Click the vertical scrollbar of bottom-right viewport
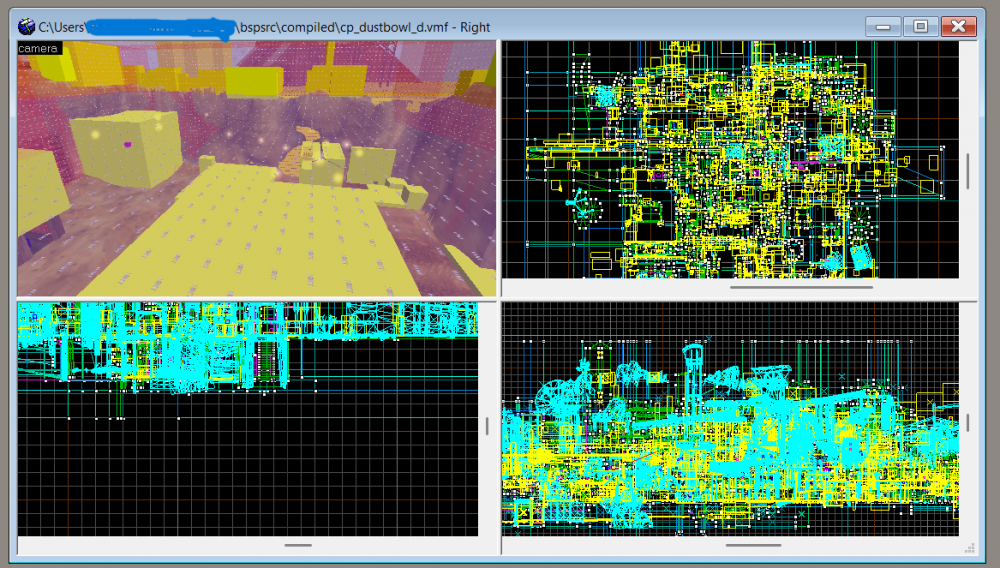Image resolution: width=1000 pixels, height=568 pixels. point(967,422)
